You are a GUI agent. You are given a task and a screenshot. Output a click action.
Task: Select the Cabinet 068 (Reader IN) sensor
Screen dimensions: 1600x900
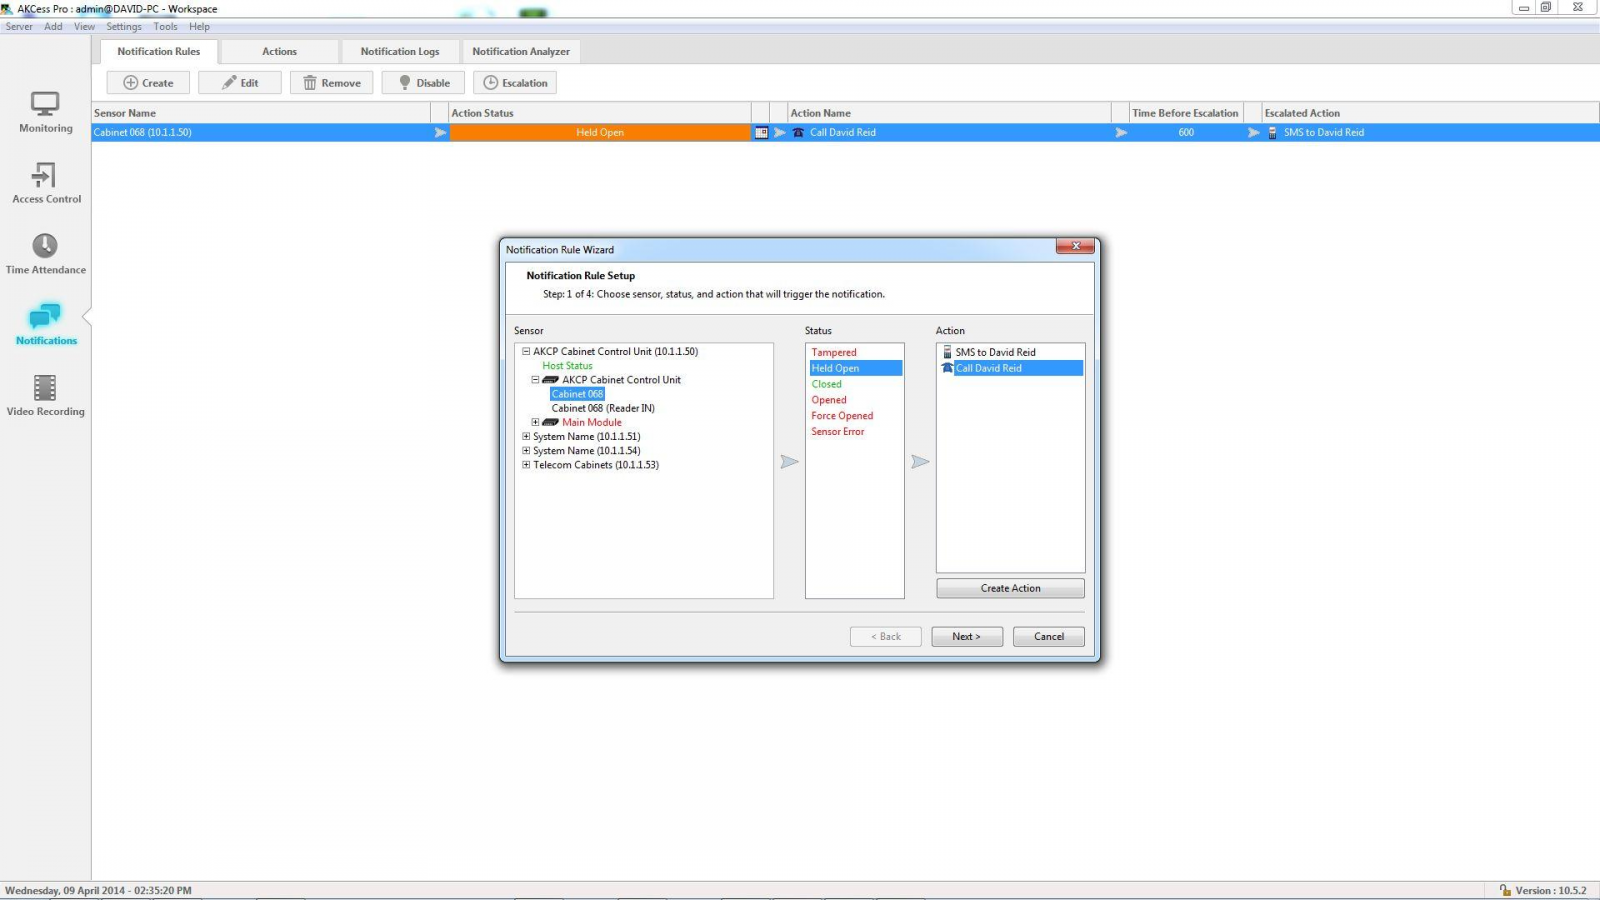click(x=603, y=409)
